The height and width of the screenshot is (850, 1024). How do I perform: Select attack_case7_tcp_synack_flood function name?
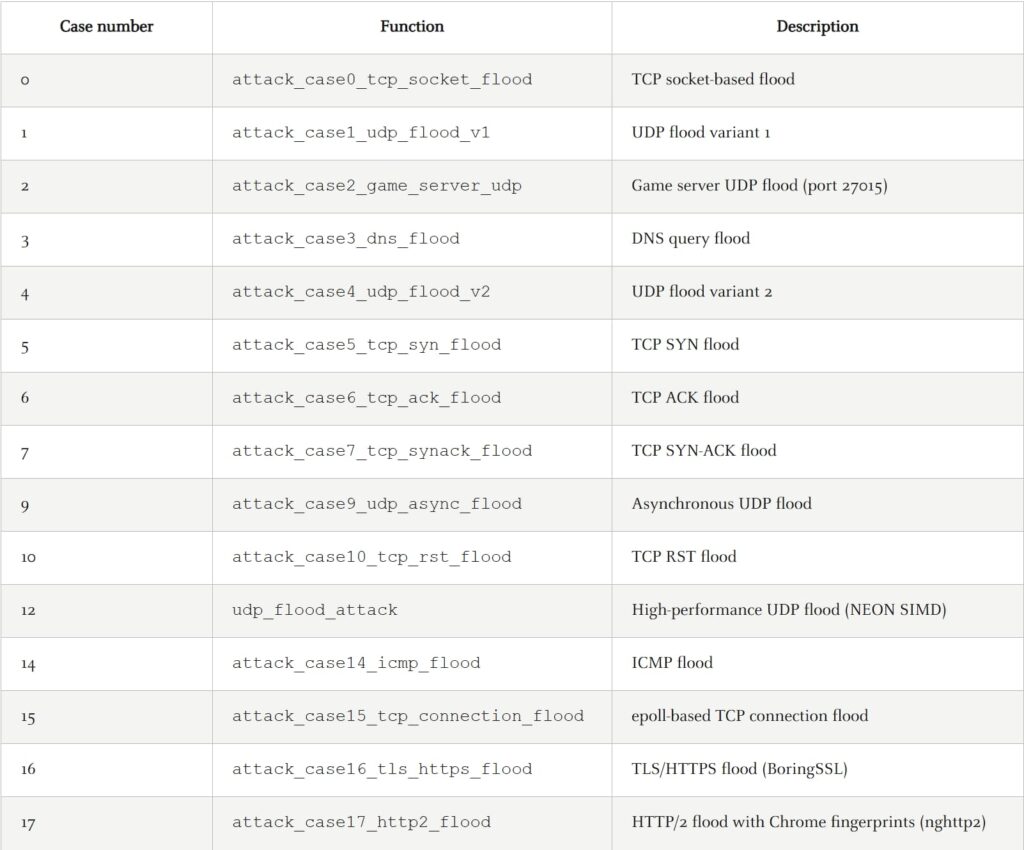[x=382, y=451]
